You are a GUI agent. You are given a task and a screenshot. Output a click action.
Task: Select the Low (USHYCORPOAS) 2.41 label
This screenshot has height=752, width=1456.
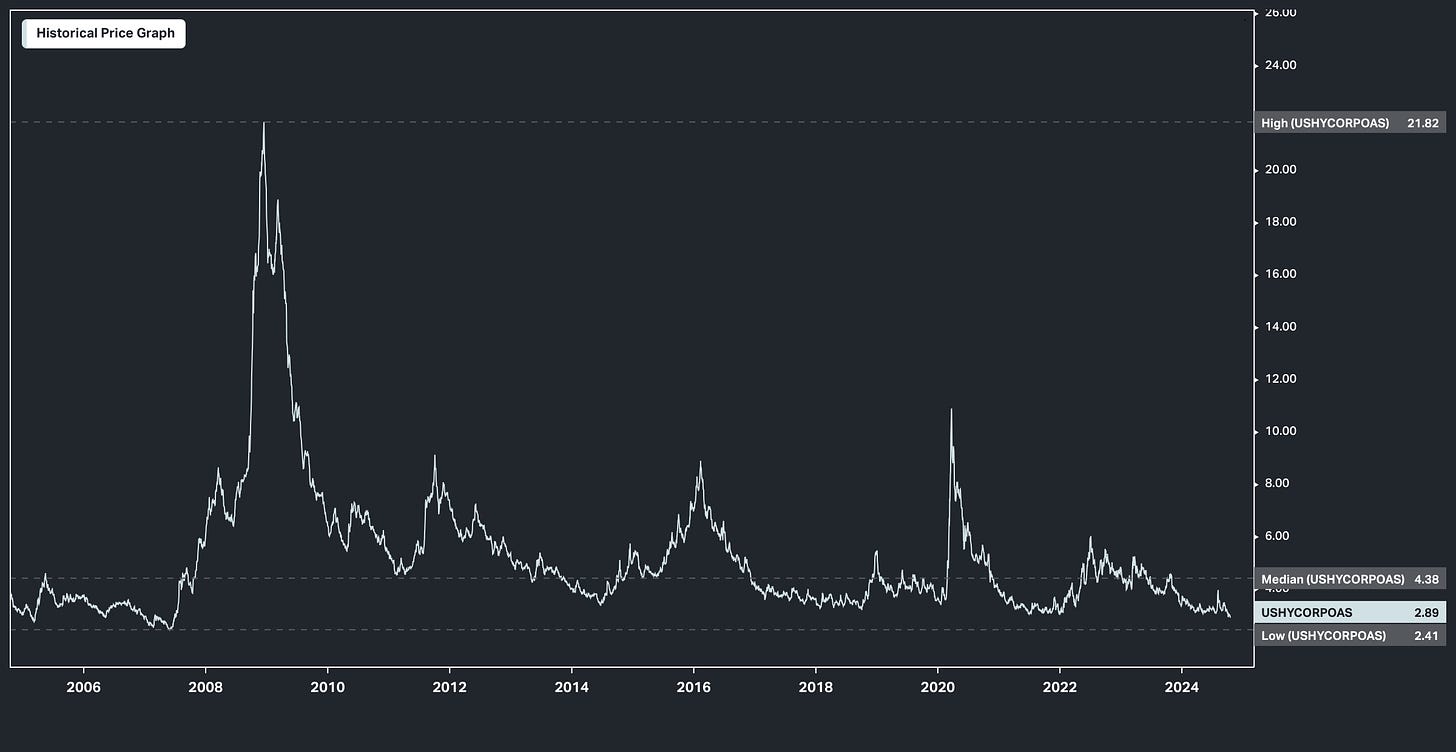pos(1349,635)
